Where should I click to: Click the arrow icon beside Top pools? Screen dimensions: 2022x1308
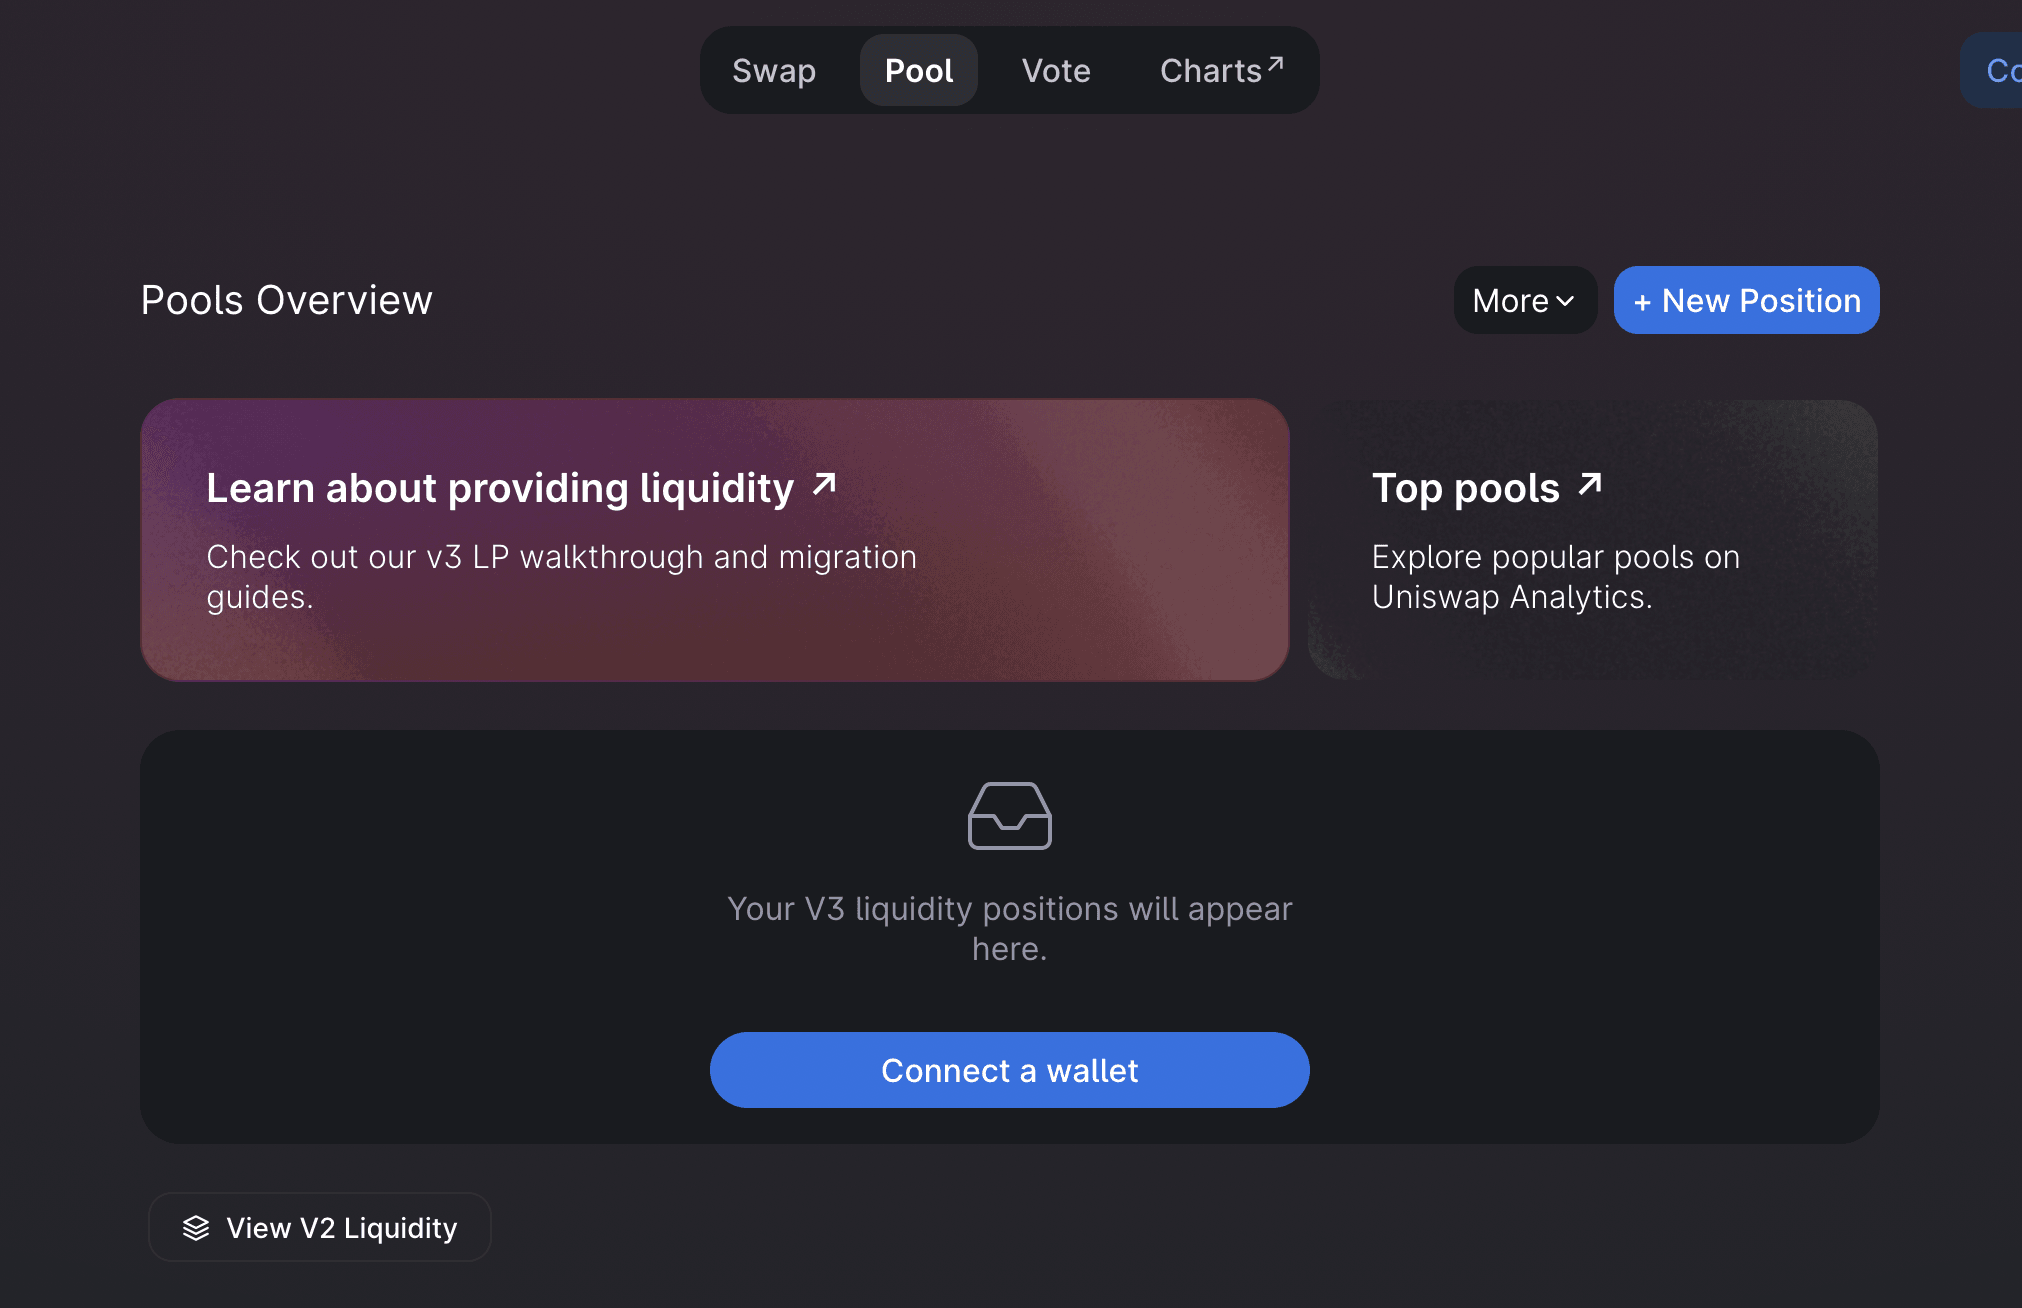point(1590,485)
